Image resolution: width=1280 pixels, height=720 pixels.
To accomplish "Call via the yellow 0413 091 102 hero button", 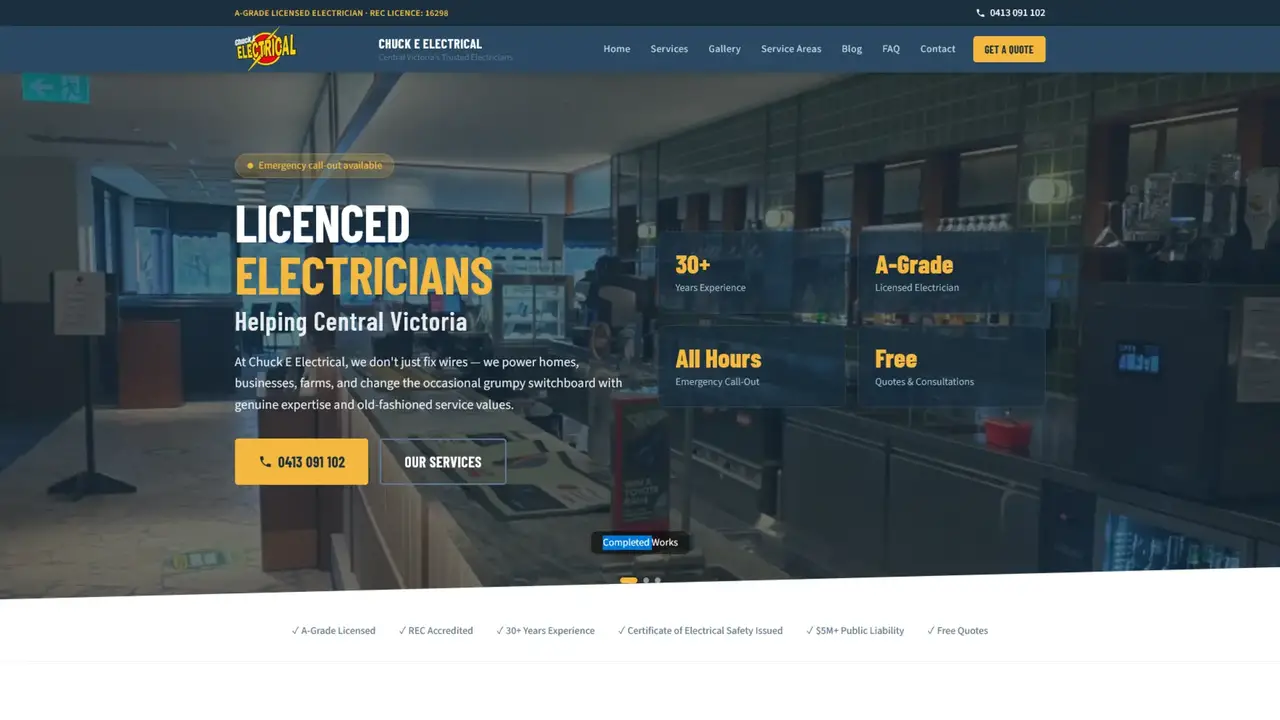I will click(301, 462).
